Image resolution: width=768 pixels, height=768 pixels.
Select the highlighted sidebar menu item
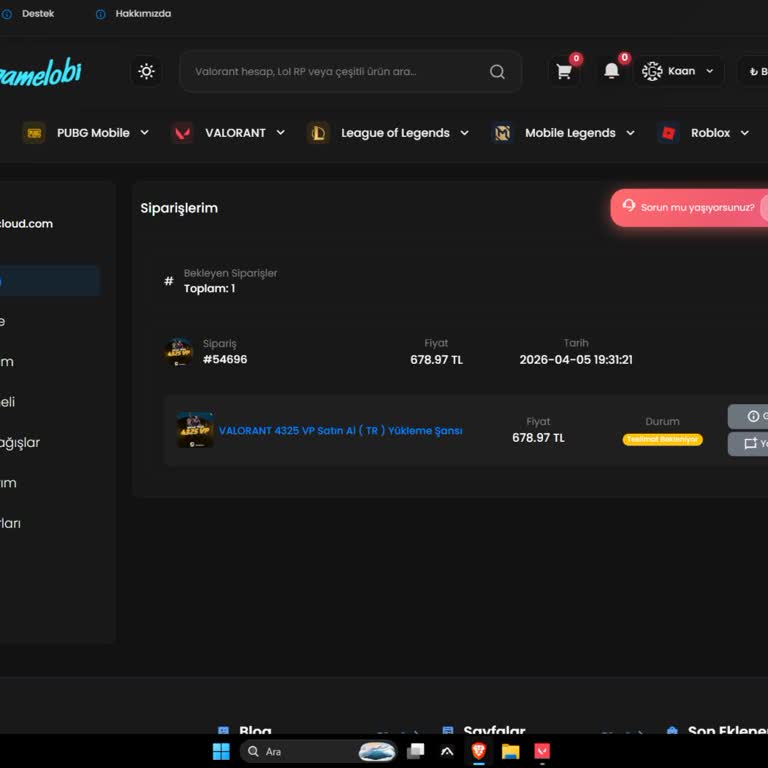pos(50,281)
